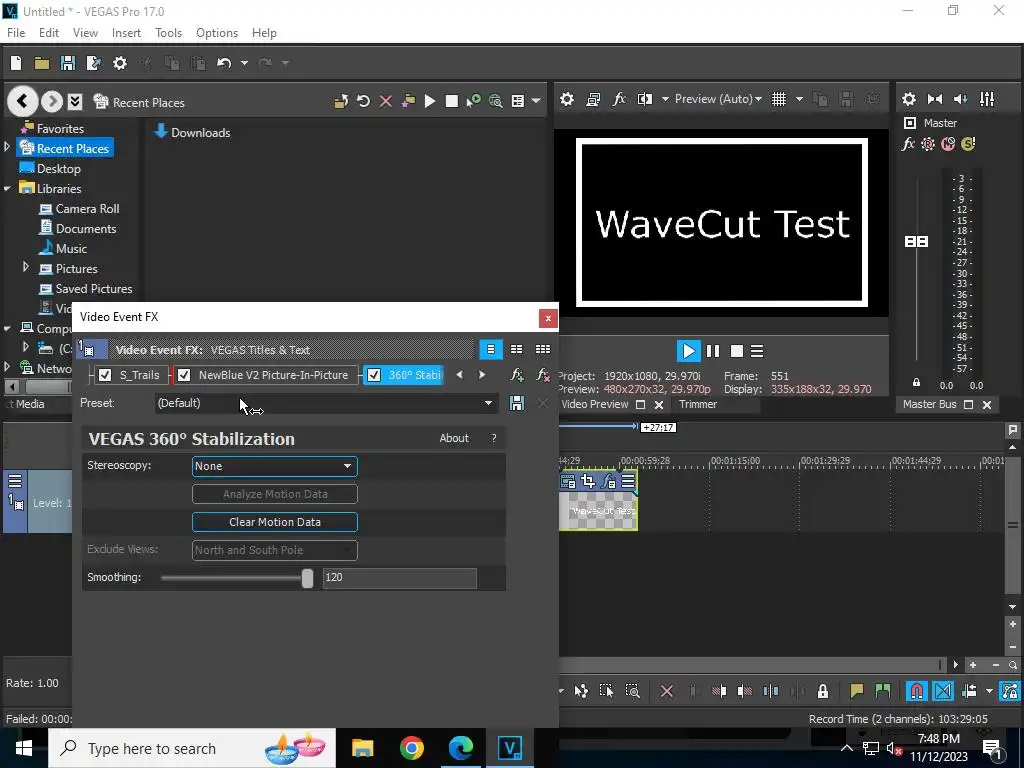1024x768 pixels.
Task: Adjust the Smoothing slider handle
Action: coord(307,578)
